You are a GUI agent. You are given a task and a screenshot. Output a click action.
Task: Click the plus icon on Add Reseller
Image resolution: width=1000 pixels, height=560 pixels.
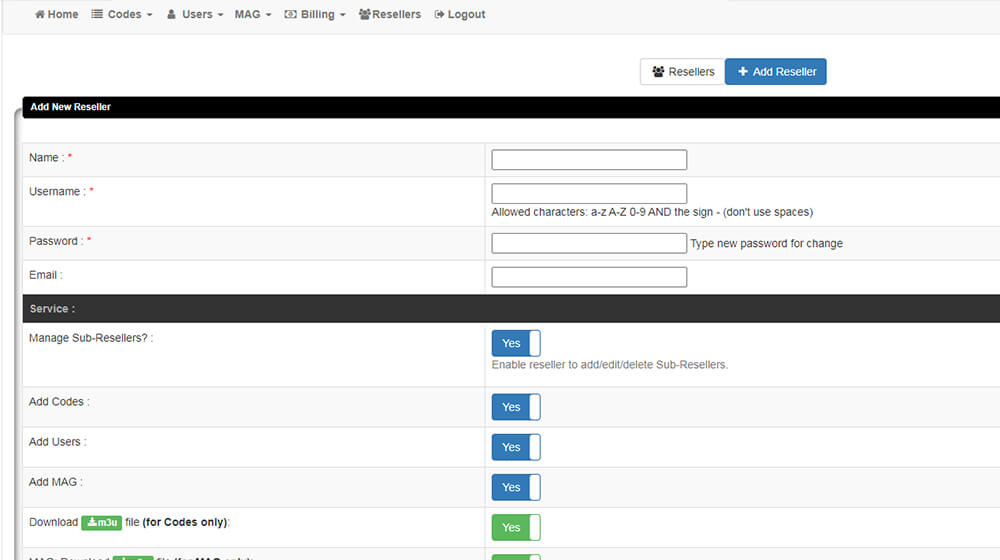(x=743, y=72)
